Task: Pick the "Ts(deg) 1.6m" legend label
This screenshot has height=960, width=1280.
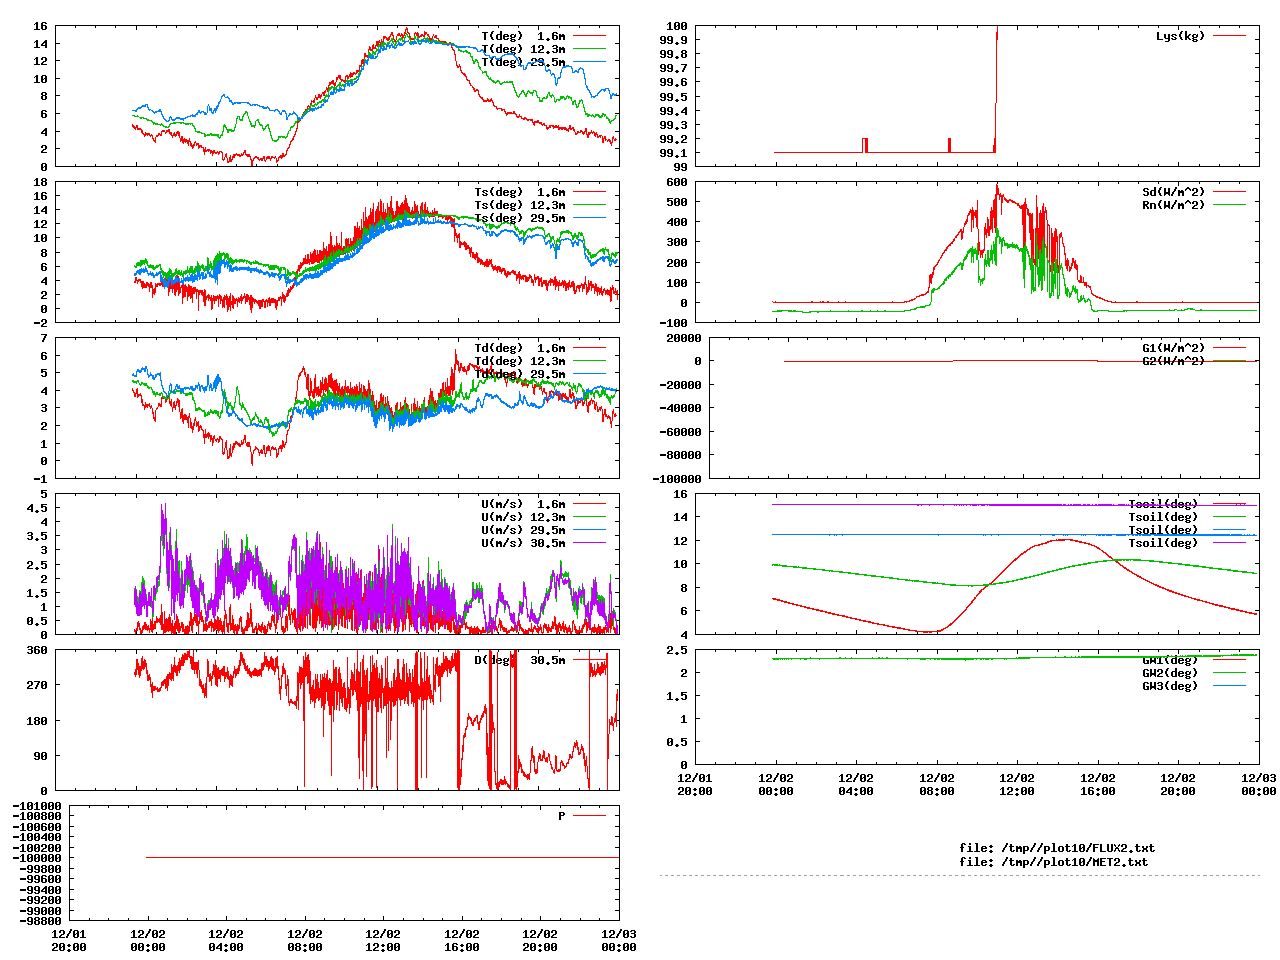Action: pos(520,192)
